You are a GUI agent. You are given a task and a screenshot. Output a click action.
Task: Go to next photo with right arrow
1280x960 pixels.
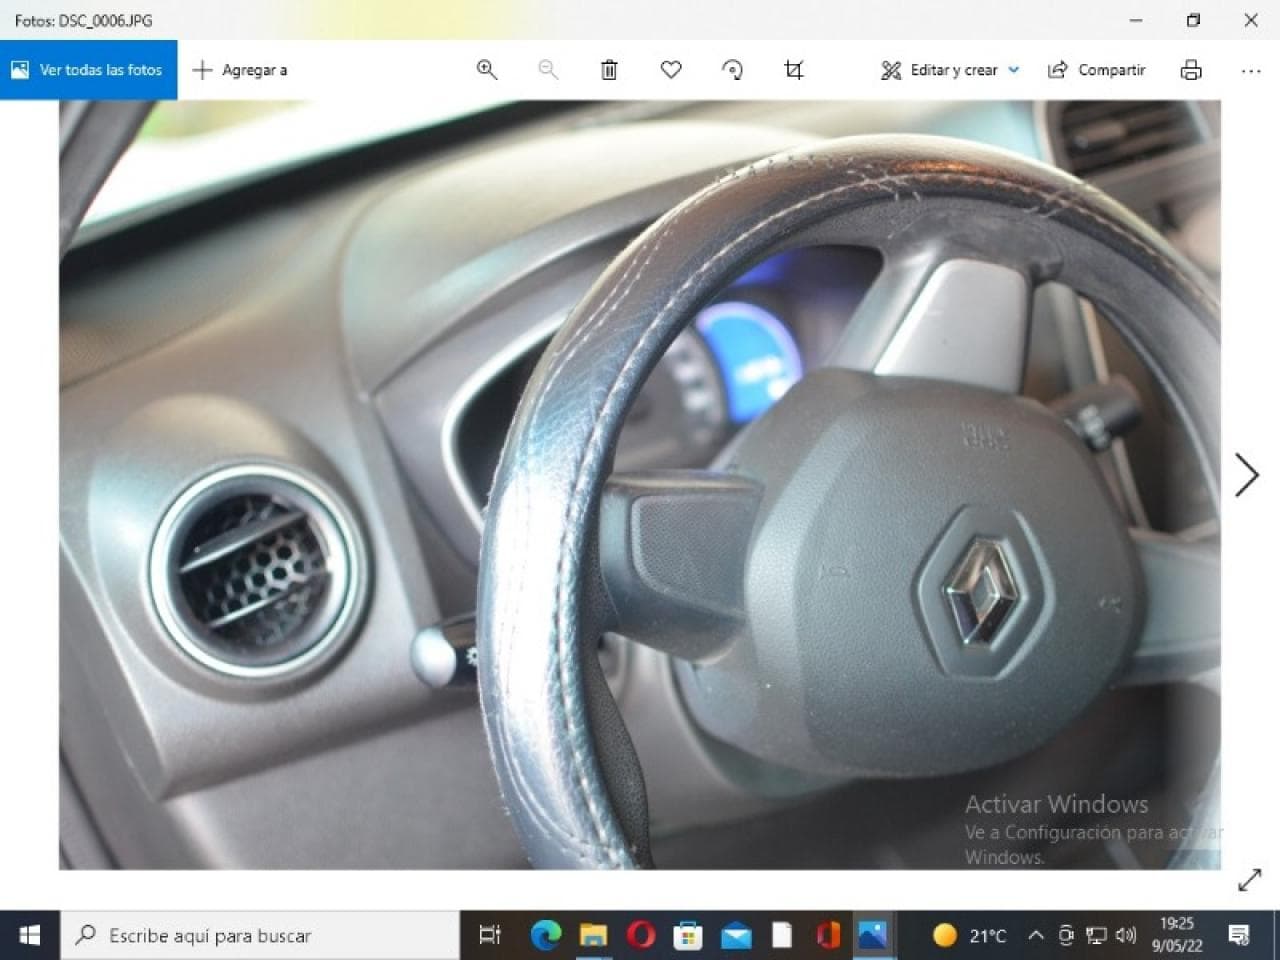click(1246, 475)
